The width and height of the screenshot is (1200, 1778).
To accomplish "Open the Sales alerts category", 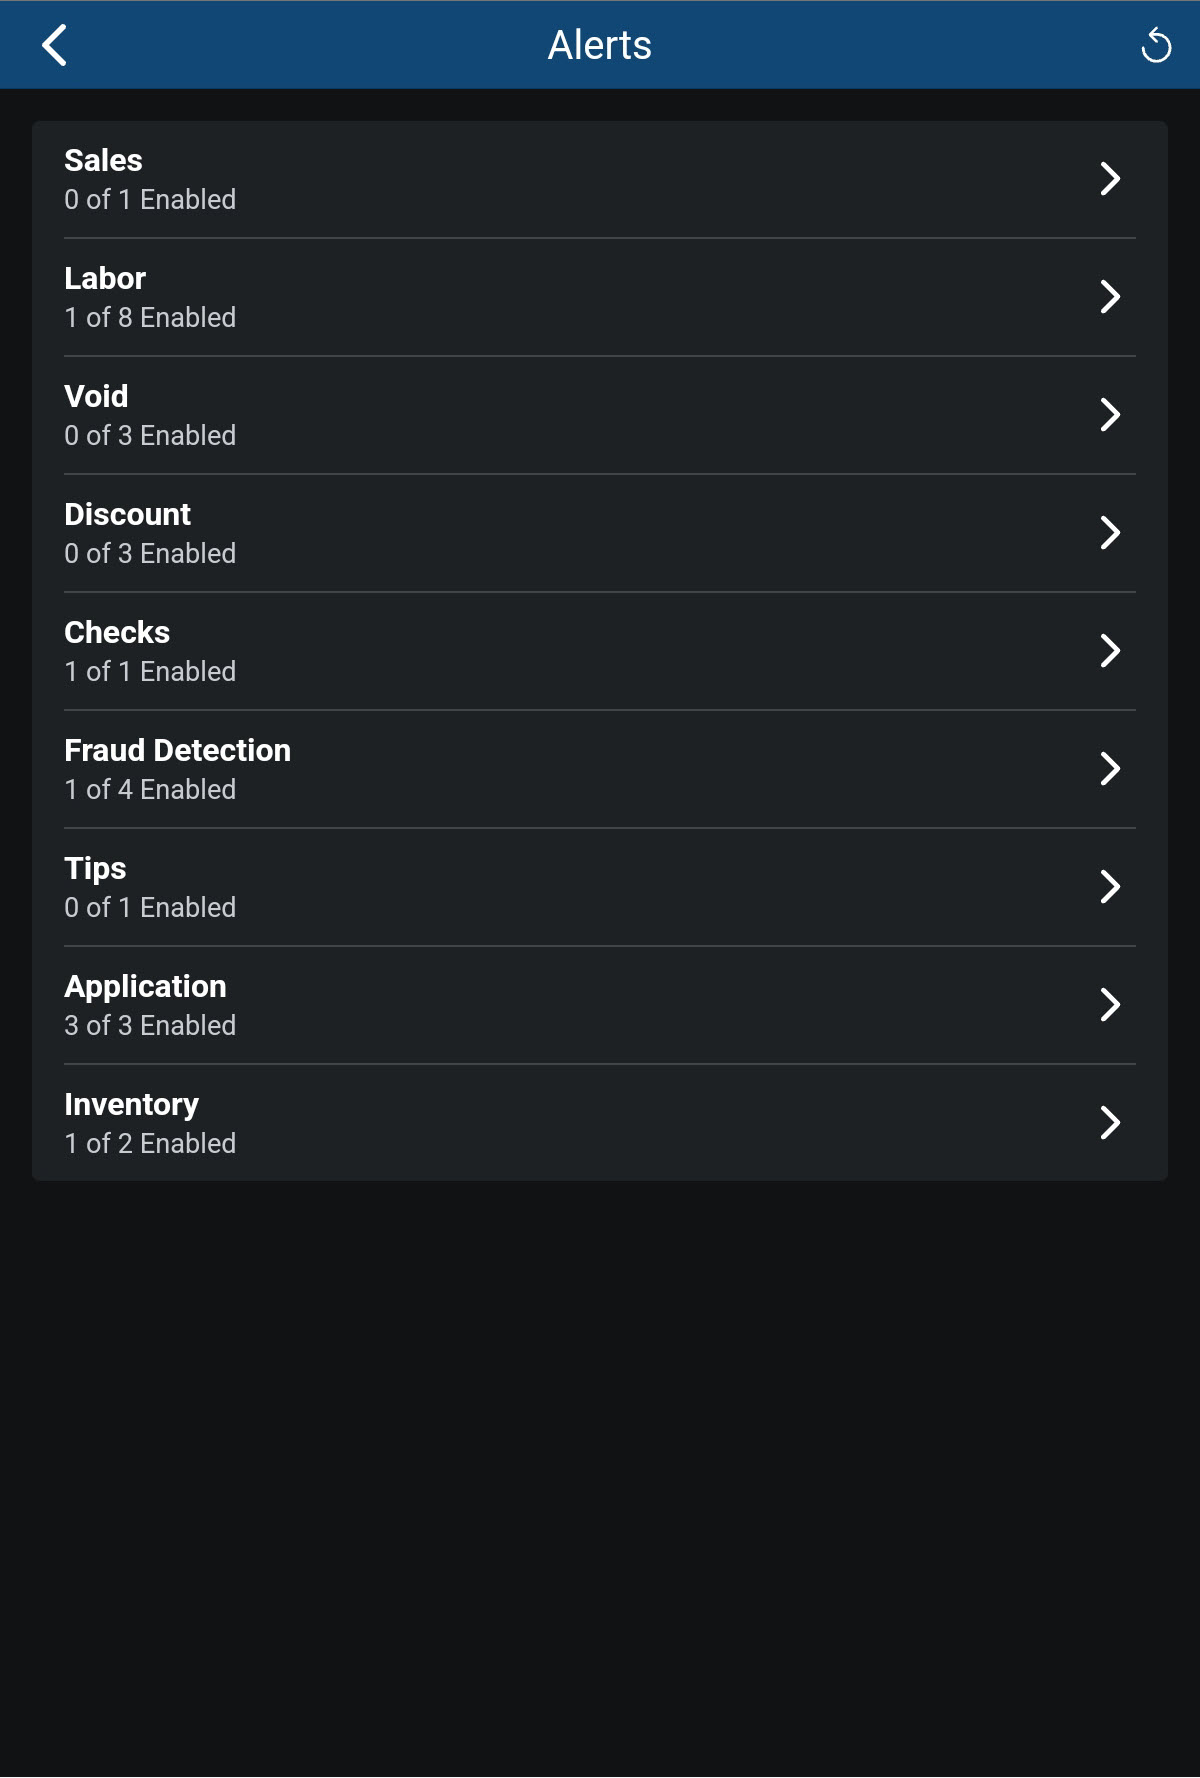I will (150, 180).
